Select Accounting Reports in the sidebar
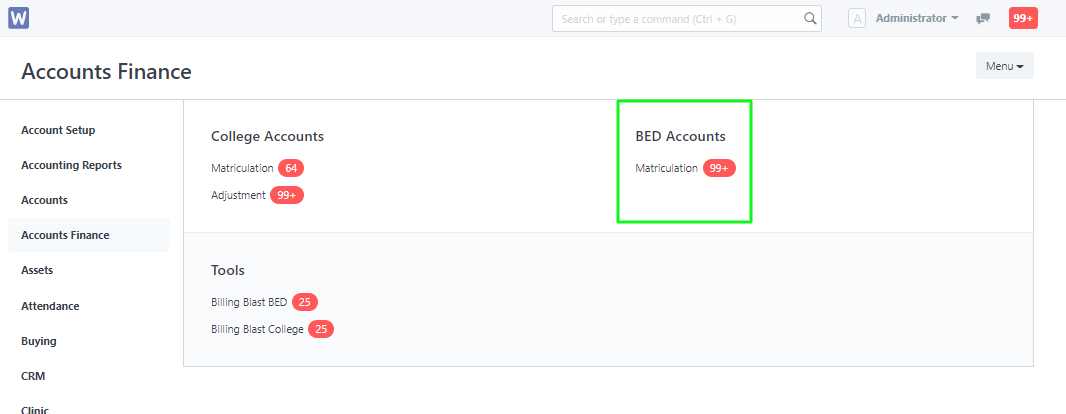This screenshot has width=1066, height=414. pos(71,165)
